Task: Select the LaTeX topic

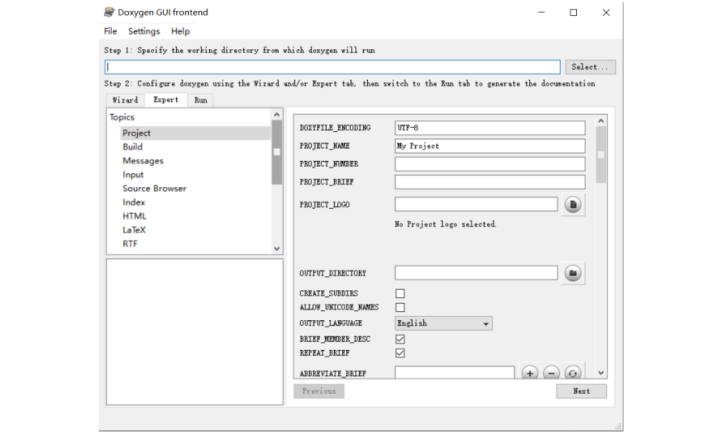Action: point(134,230)
